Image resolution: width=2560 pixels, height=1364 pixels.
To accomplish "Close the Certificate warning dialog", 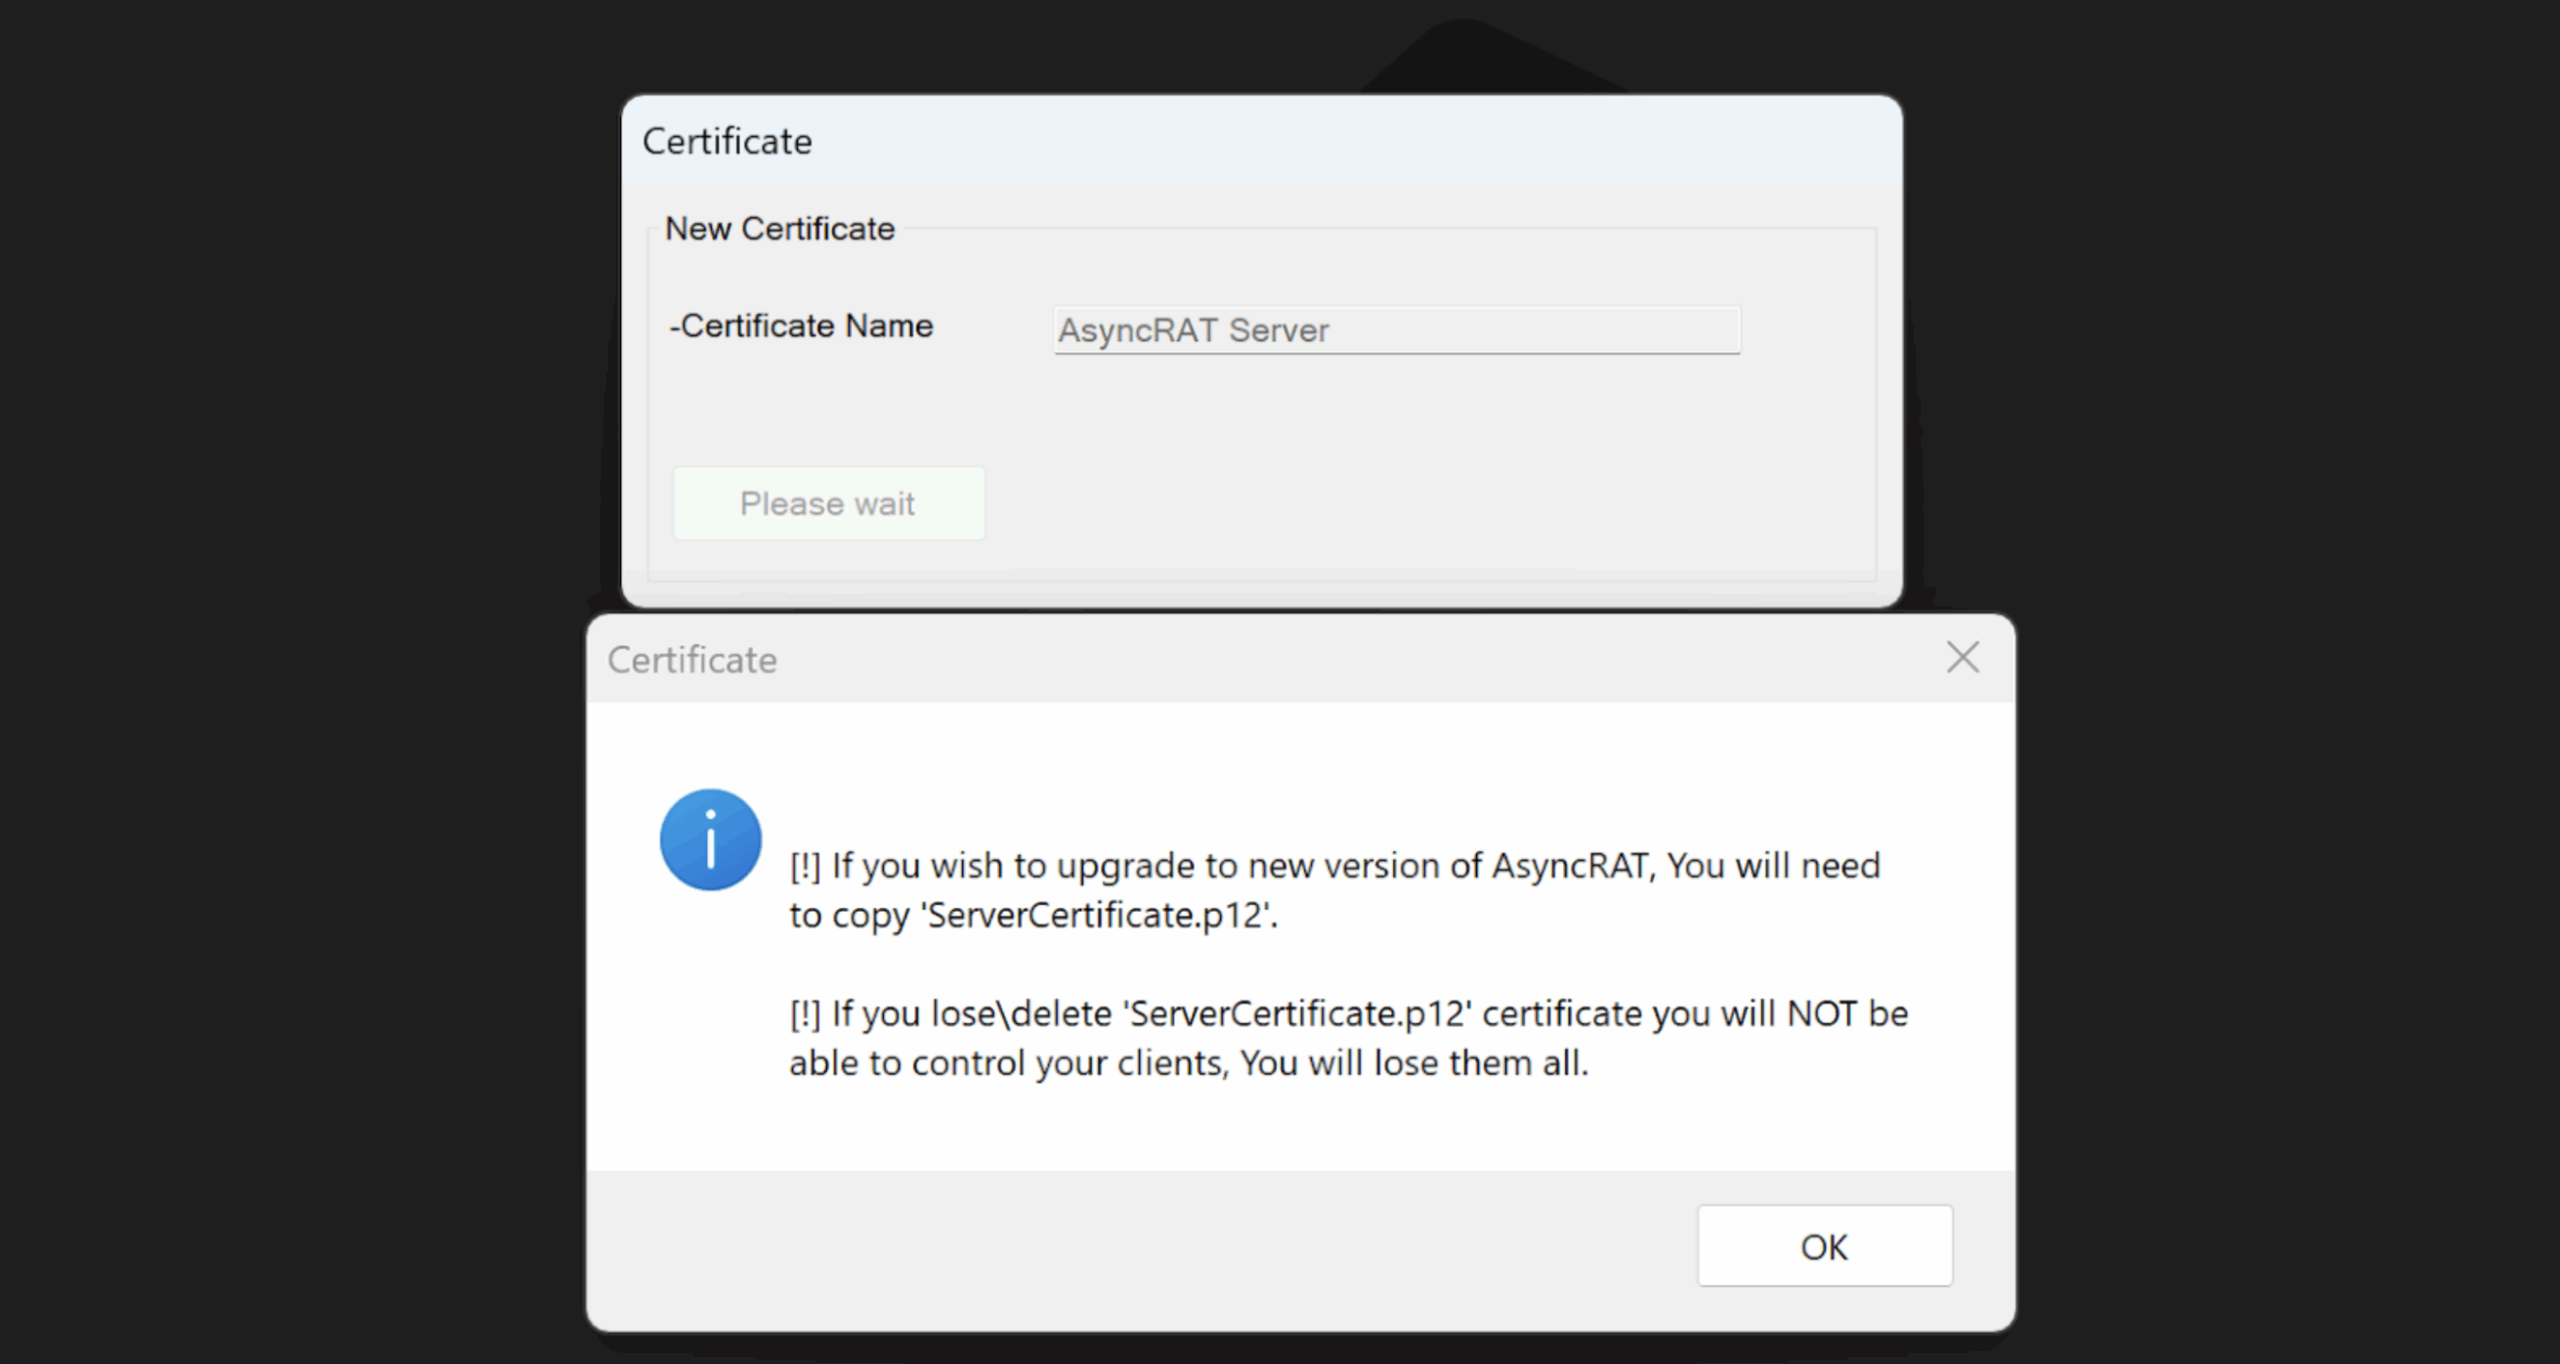I will (x=1962, y=657).
